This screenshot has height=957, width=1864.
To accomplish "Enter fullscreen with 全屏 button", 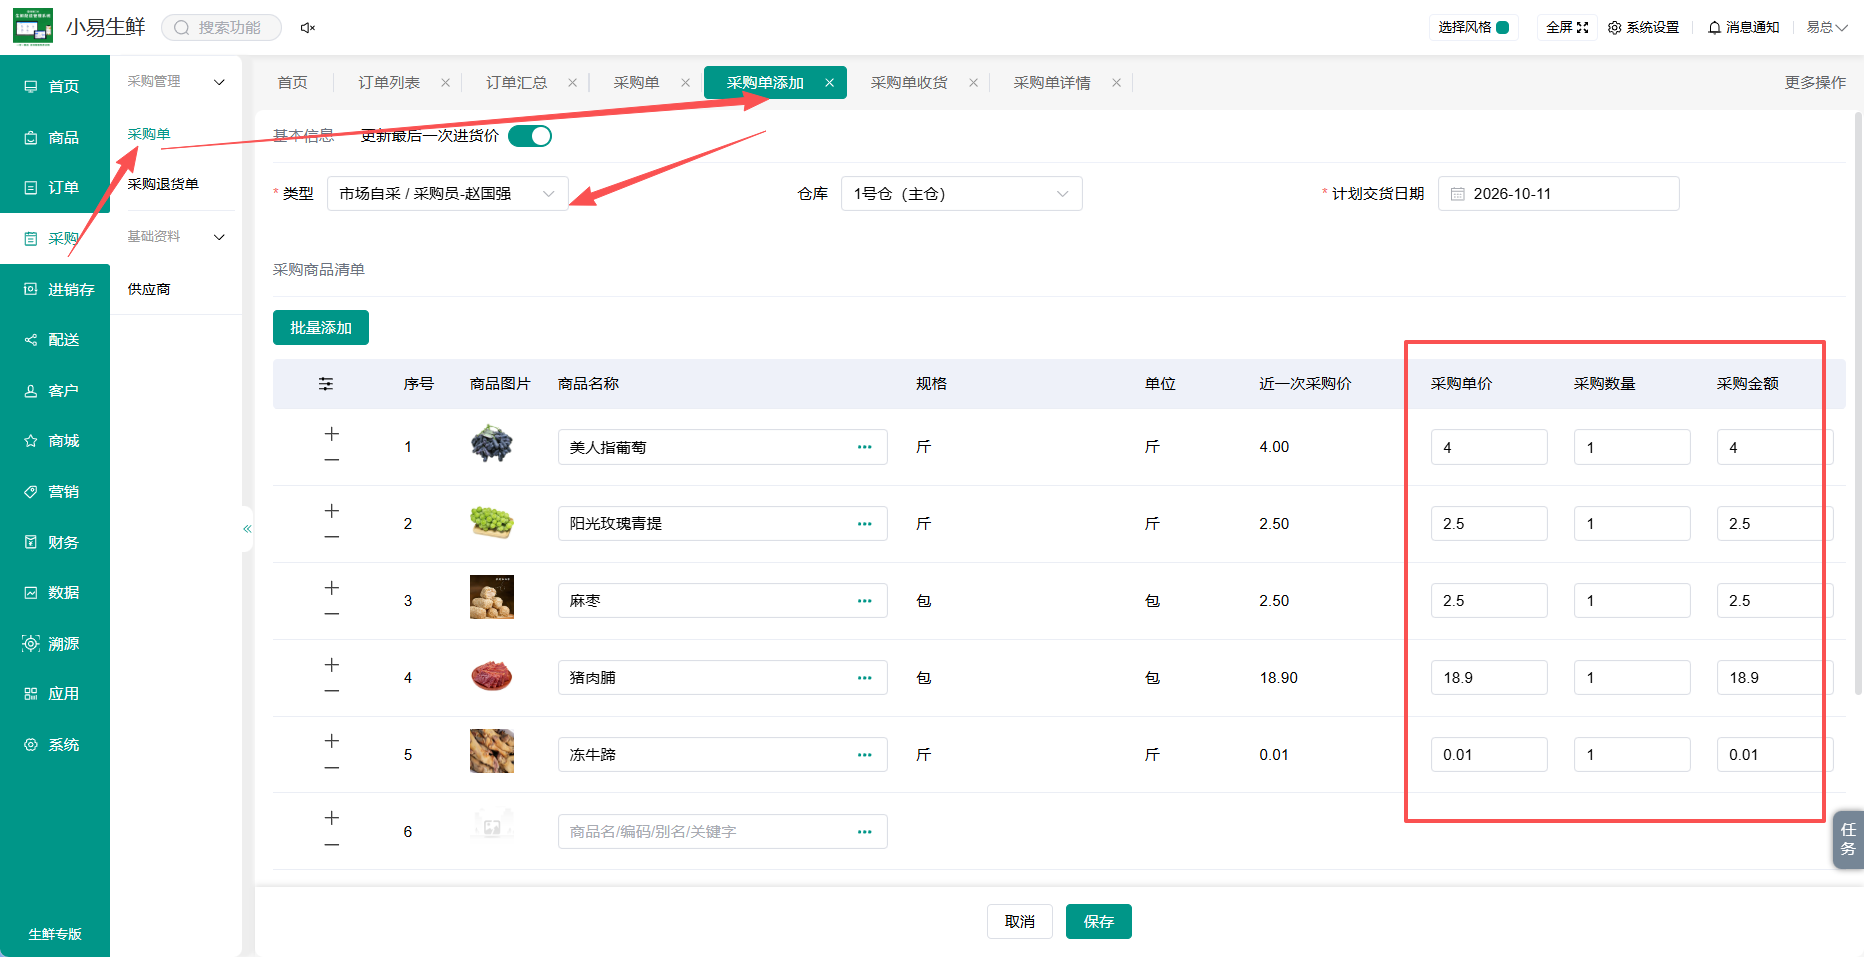I will [1567, 28].
